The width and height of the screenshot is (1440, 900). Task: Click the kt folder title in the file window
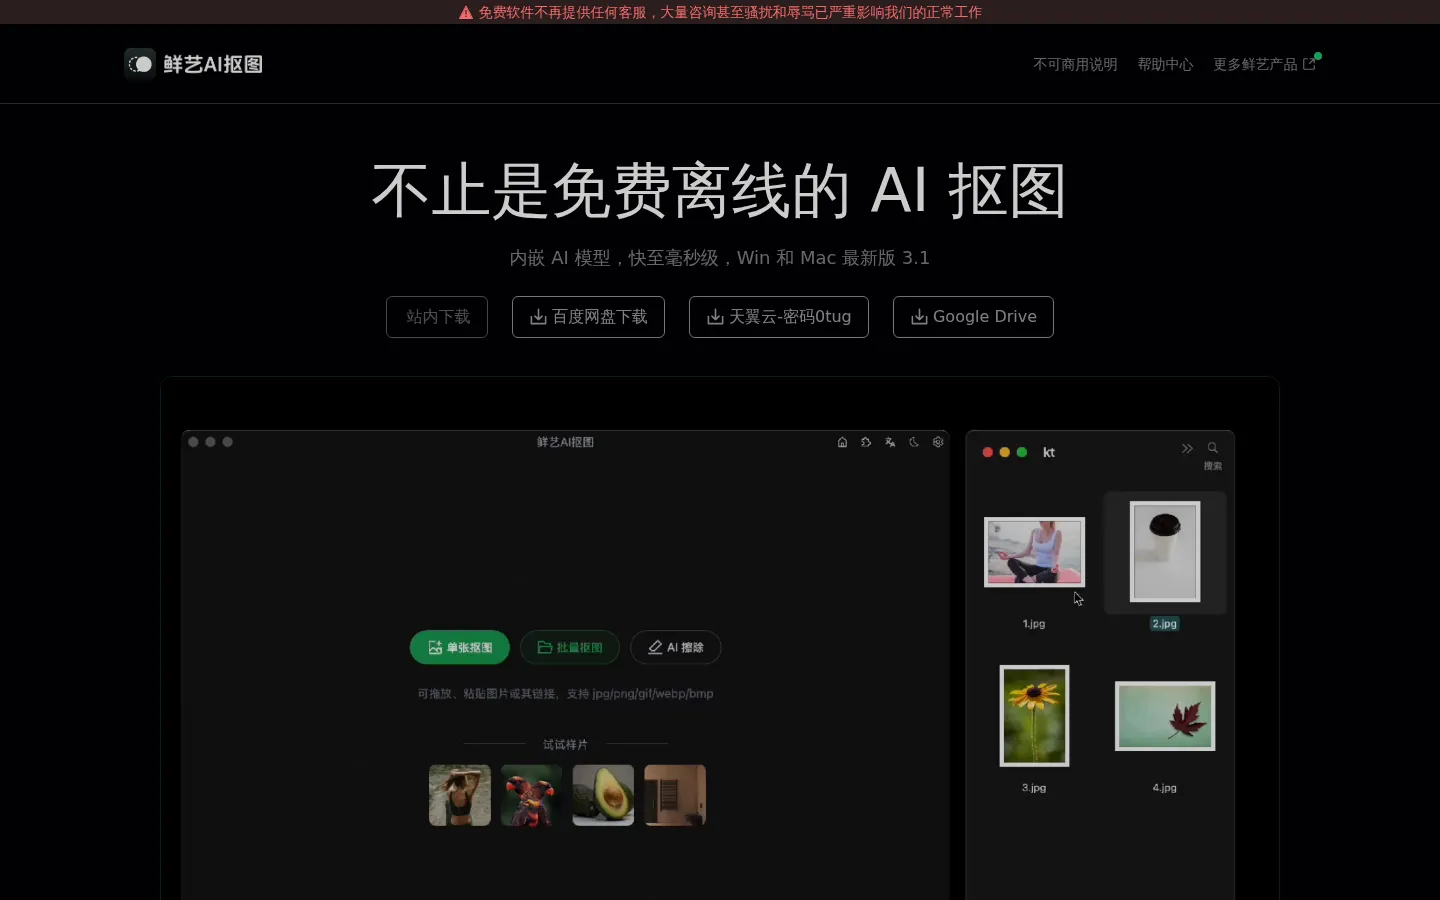tap(1049, 453)
